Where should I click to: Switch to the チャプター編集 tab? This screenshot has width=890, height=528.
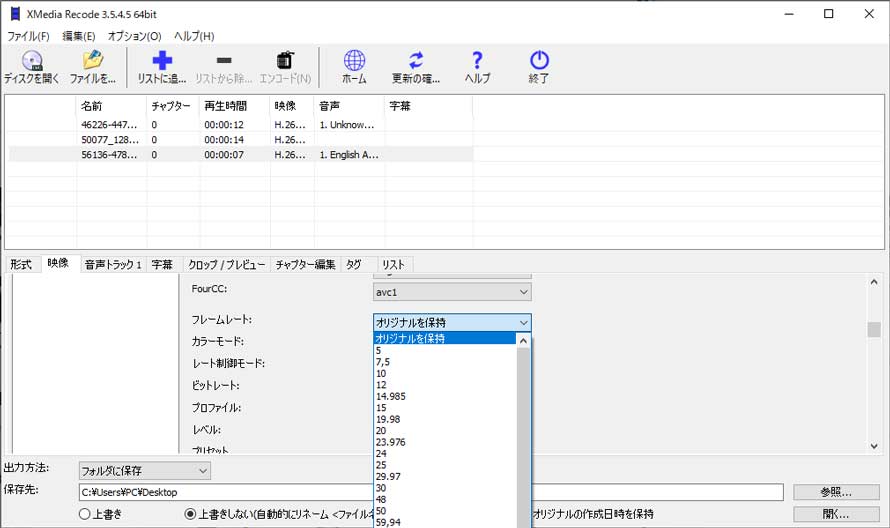click(305, 264)
